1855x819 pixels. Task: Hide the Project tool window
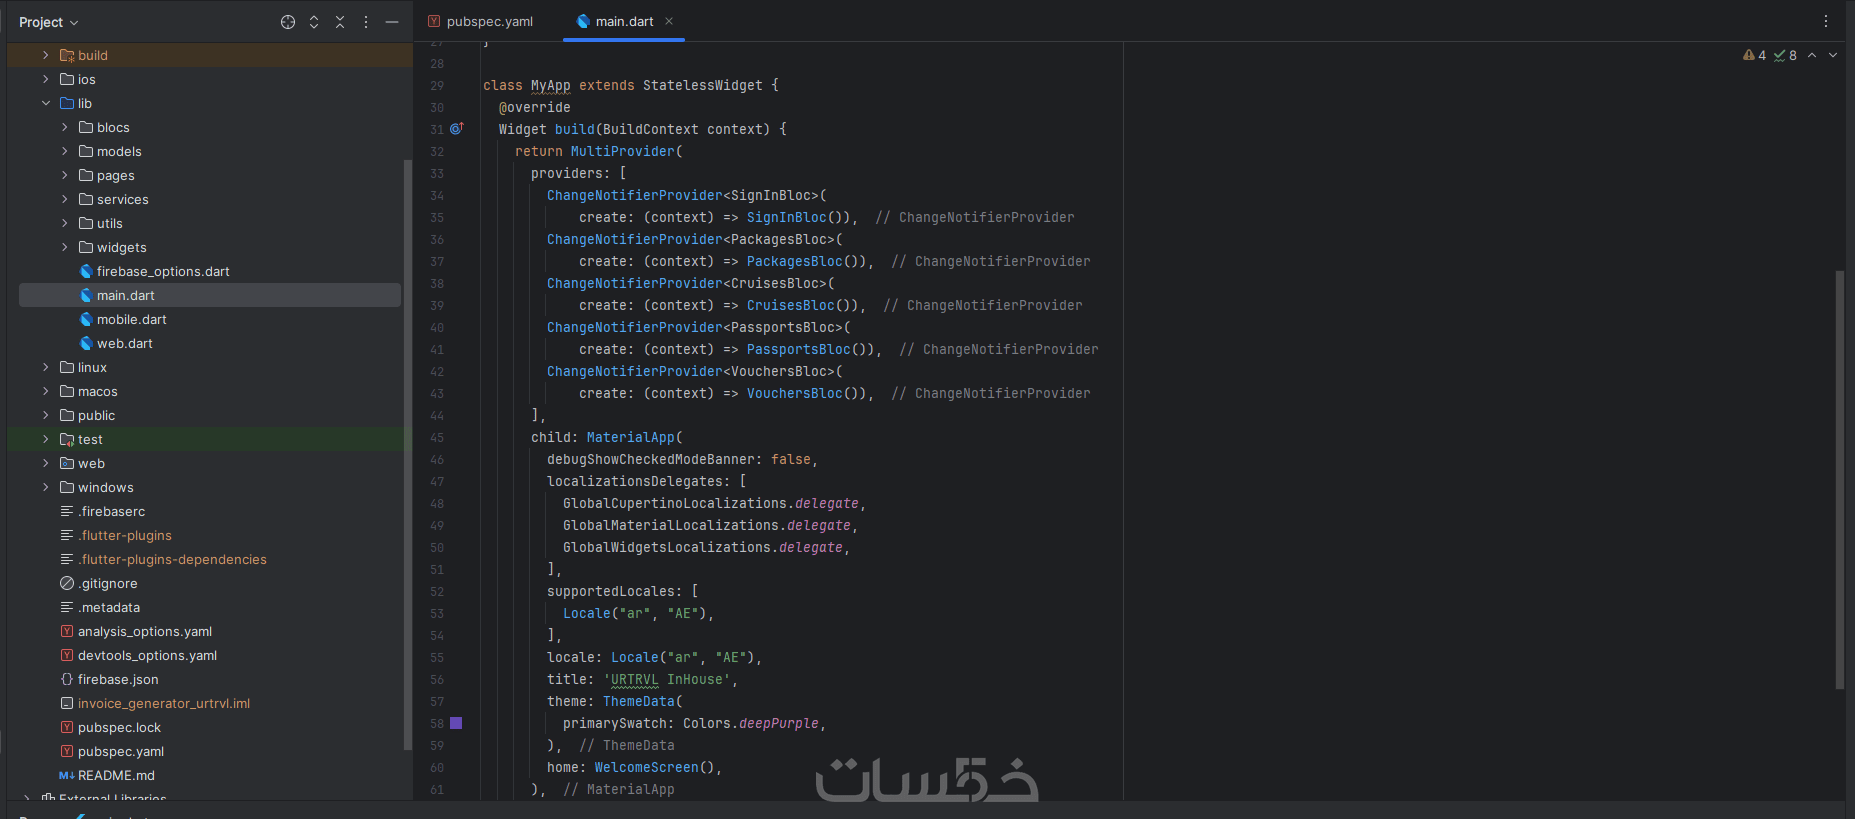pos(392,22)
